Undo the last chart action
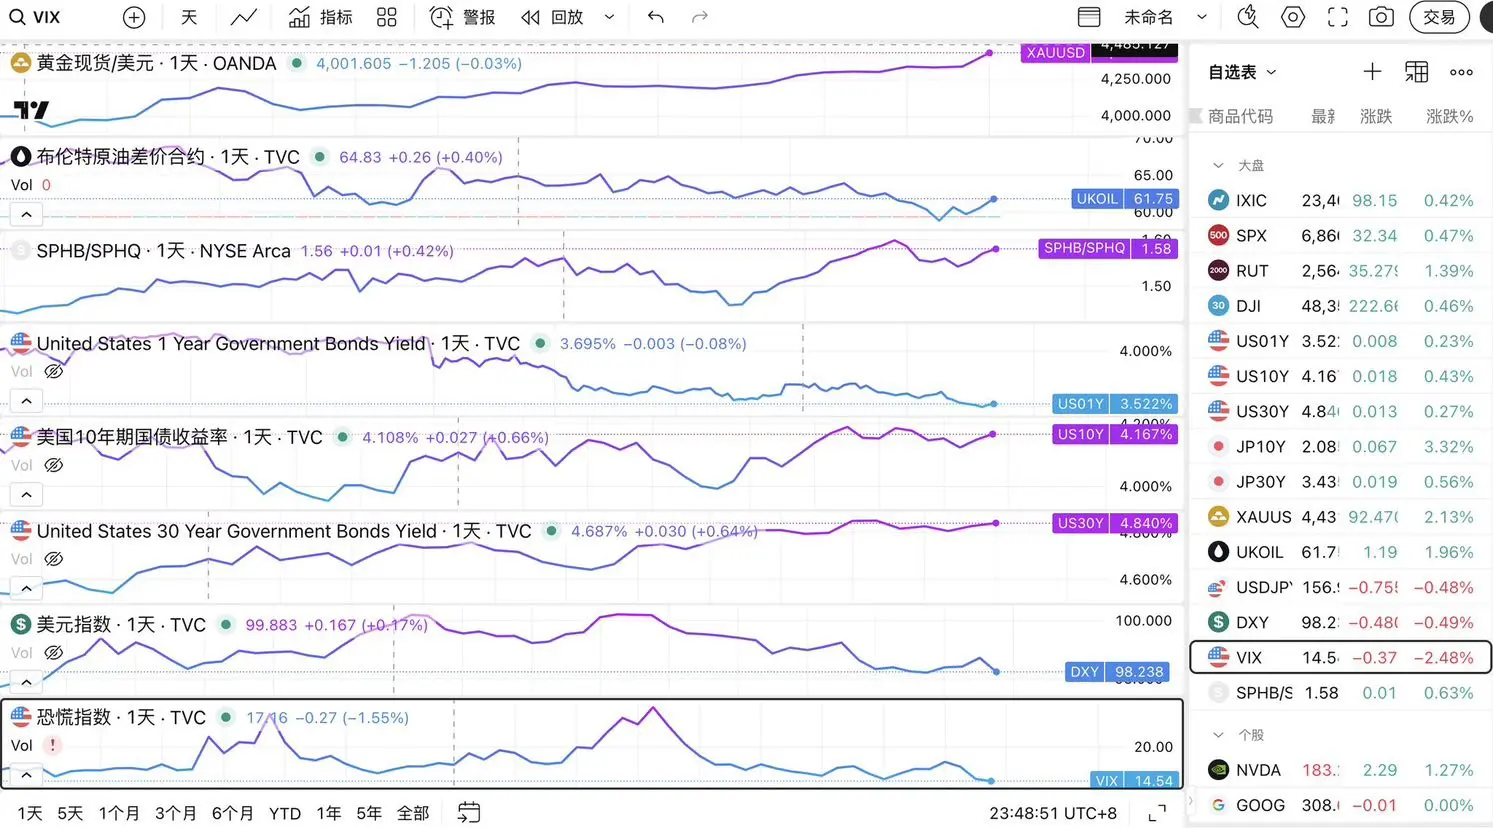 [655, 17]
